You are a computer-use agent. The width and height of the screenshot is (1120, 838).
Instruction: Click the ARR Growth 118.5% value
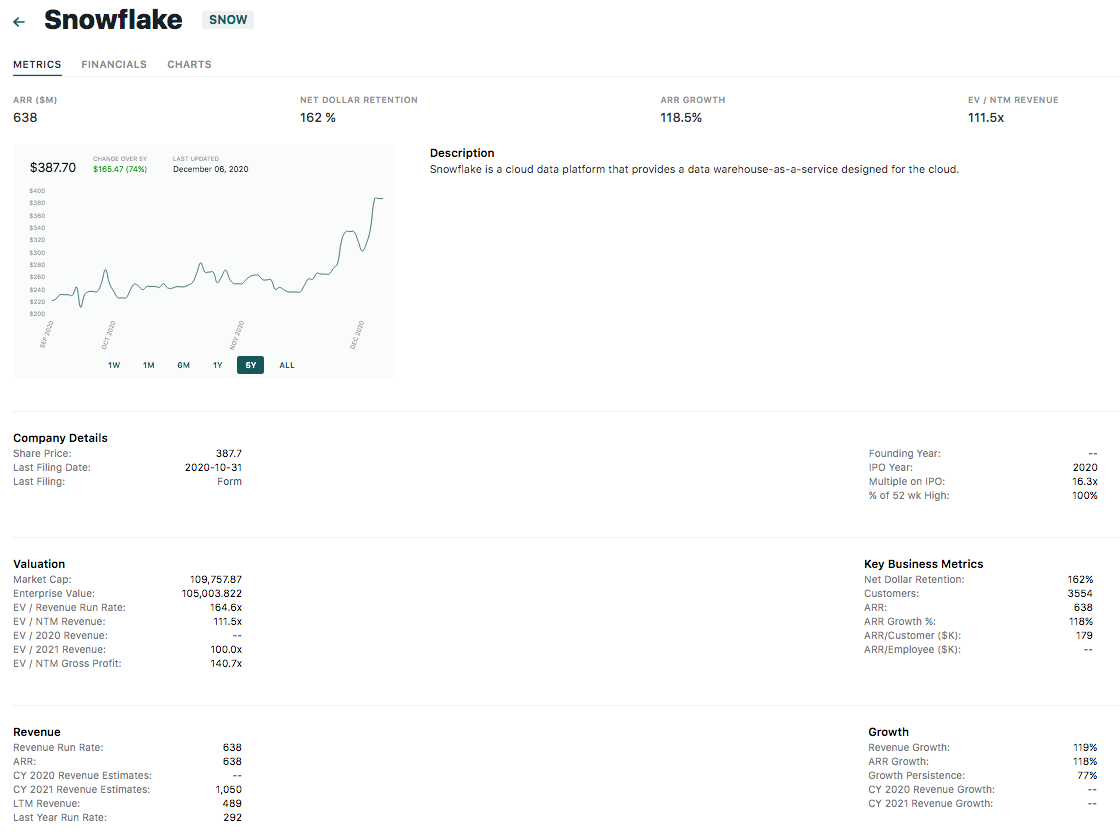(681, 118)
